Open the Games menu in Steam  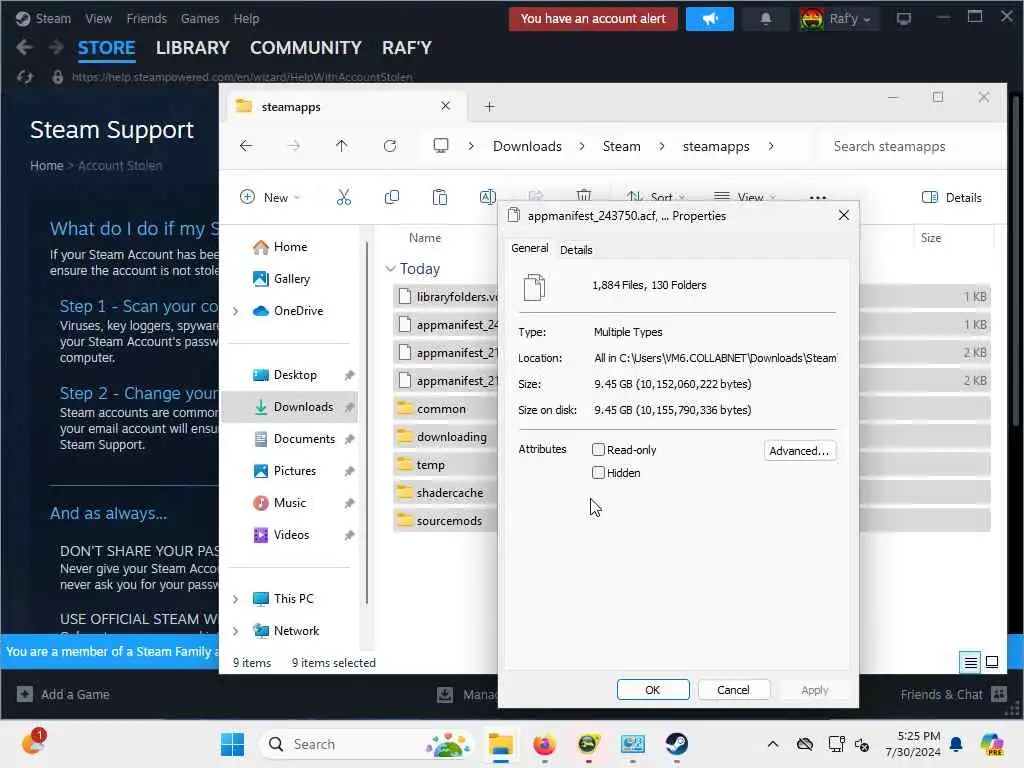coord(200,19)
